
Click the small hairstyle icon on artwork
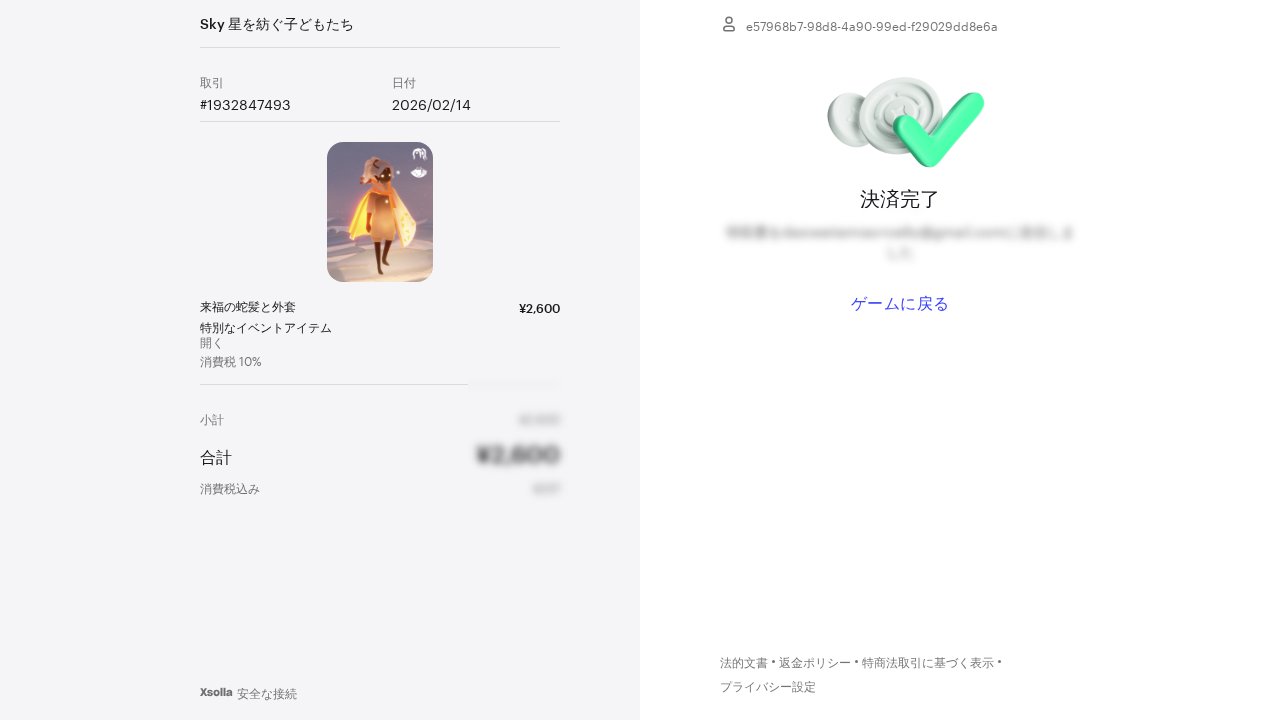point(419,162)
